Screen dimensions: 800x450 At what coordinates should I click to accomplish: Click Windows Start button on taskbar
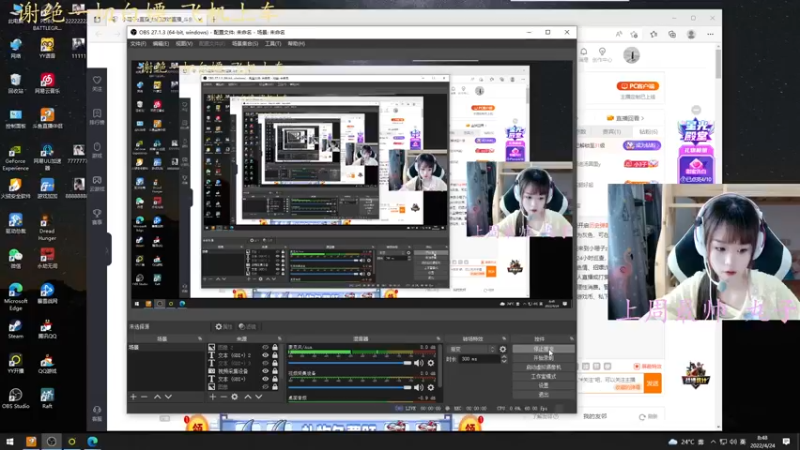point(10,441)
